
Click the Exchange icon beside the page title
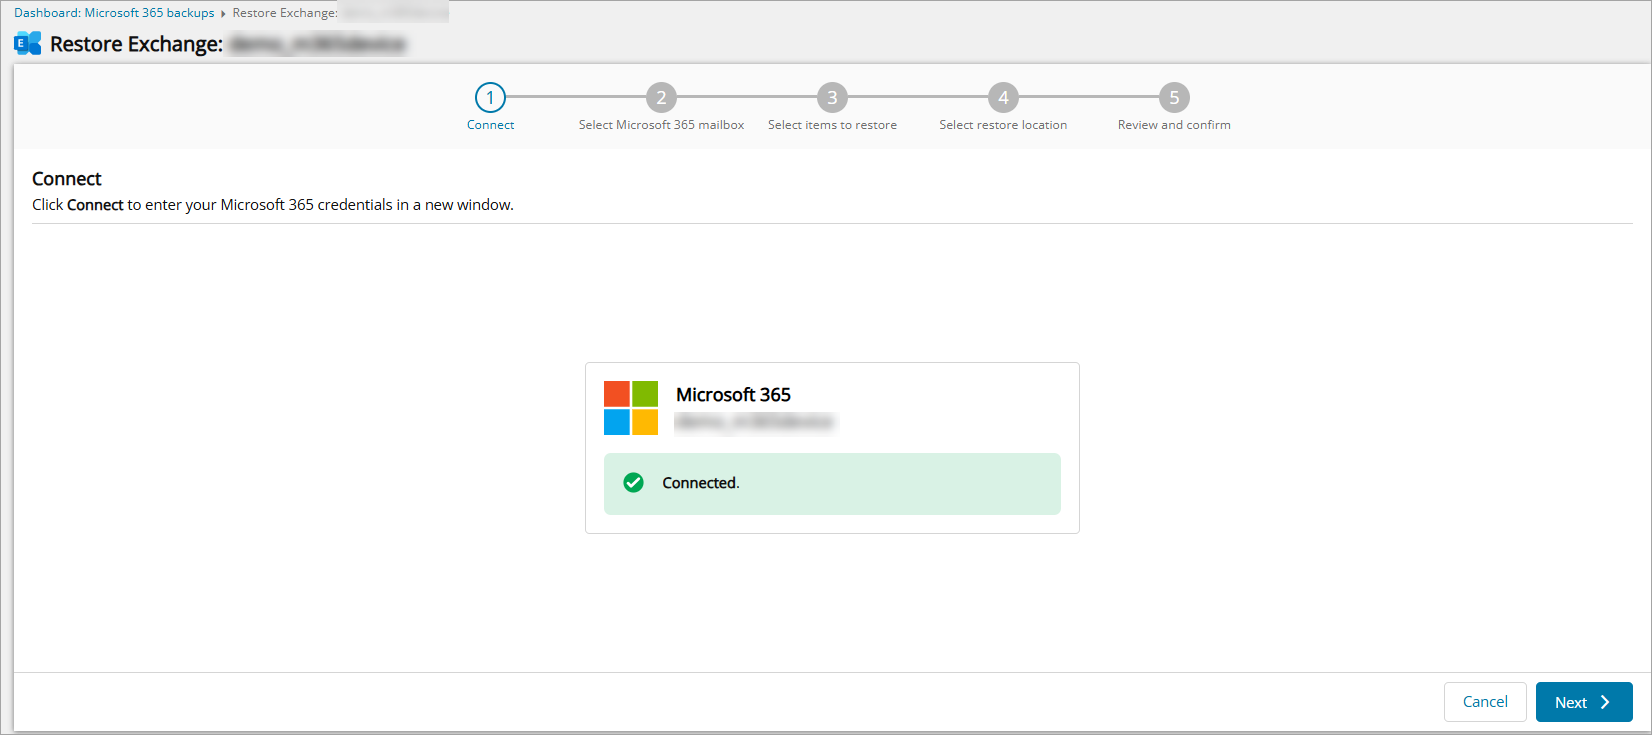click(27, 44)
